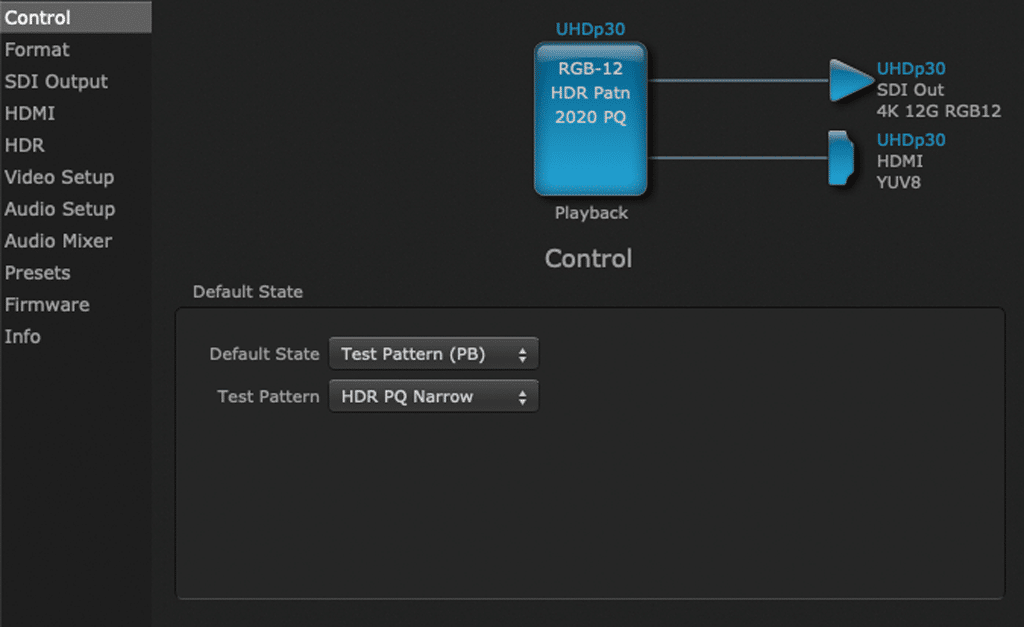Click the SDI Out 4K 12G RGB12 text
Viewport: 1024px width, 627px height.
[x=937, y=101]
